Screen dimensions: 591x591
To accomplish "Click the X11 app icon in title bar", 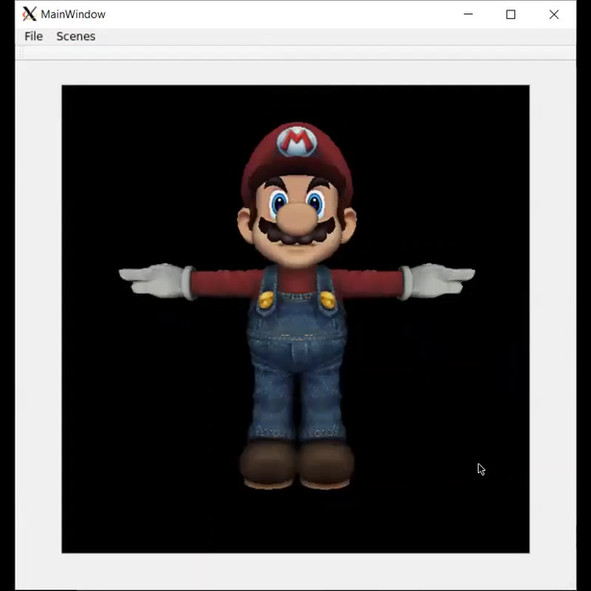I will click(29, 14).
